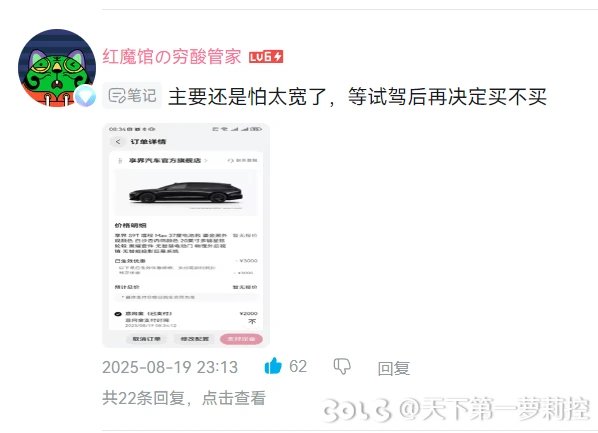Toggle the checked deposit item checkmark
This screenshot has height=433, width=598.
118,314
